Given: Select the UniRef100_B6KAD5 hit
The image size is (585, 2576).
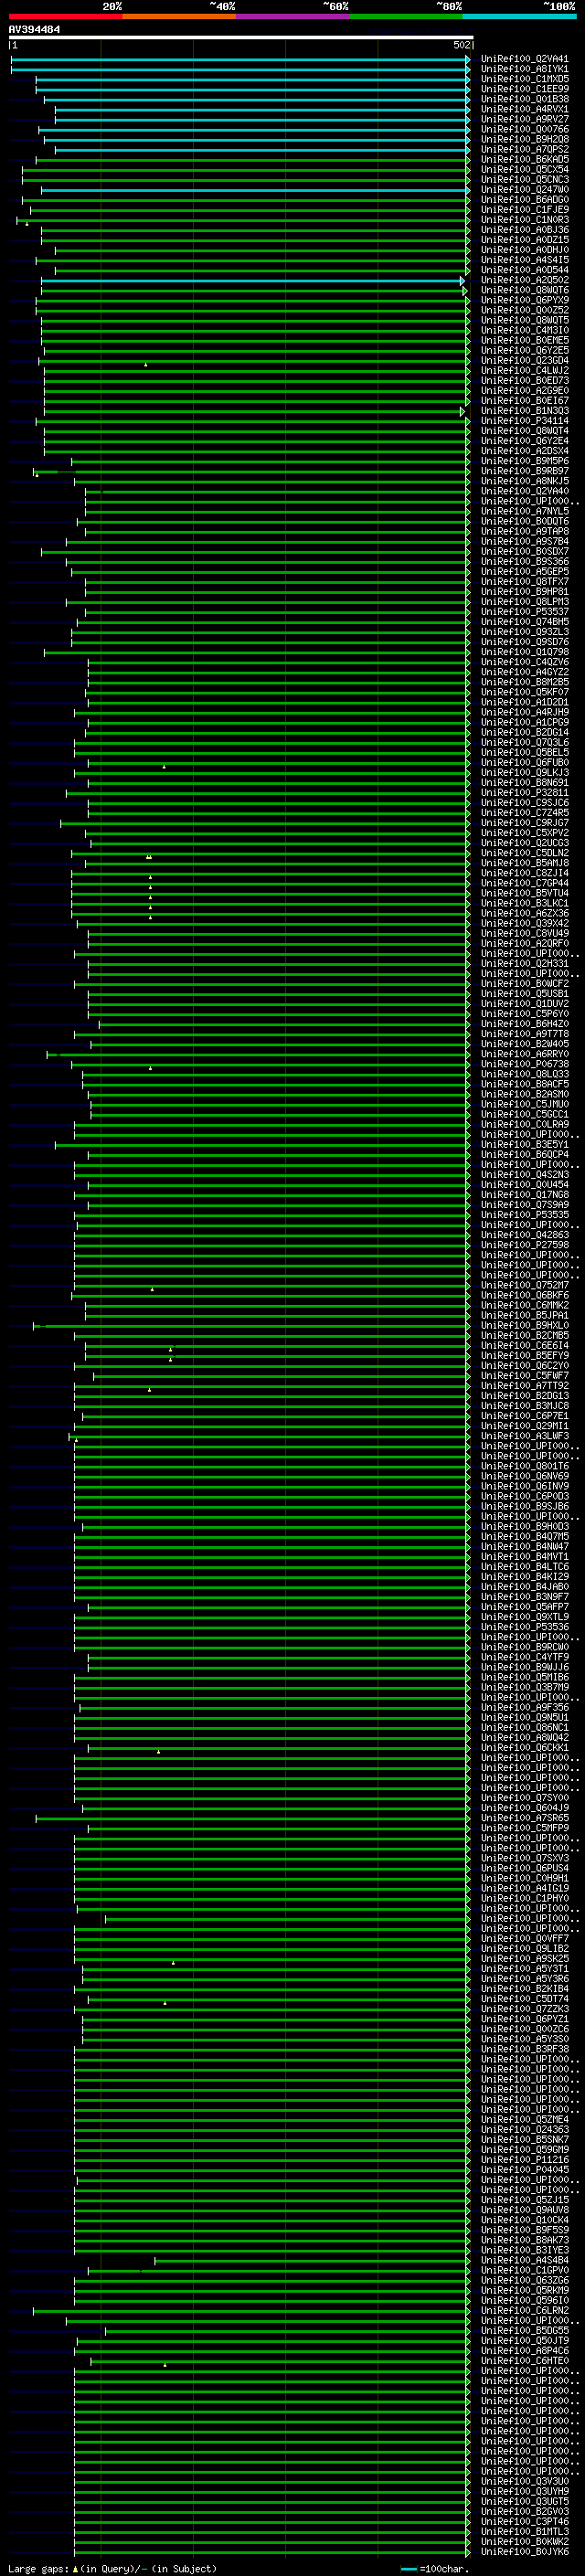Looking at the screenshot, I should (524, 159).
